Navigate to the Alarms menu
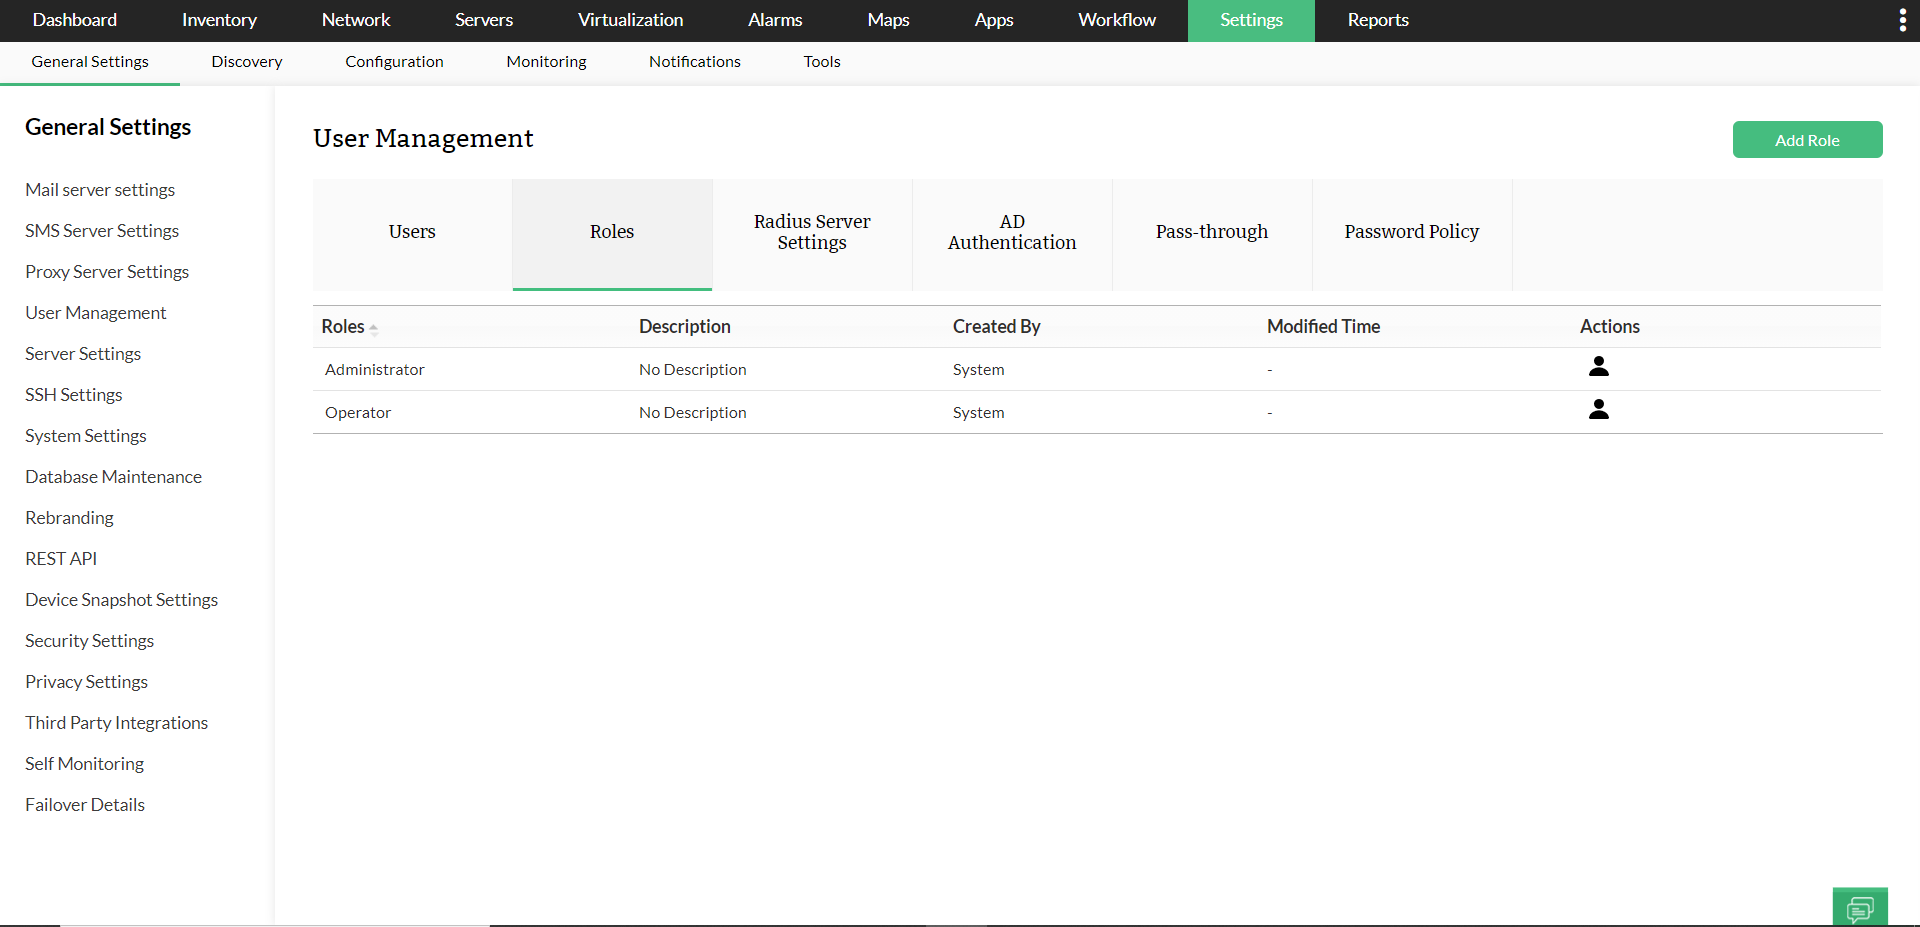The height and width of the screenshot is (927, 1920). tap(775, 20)
